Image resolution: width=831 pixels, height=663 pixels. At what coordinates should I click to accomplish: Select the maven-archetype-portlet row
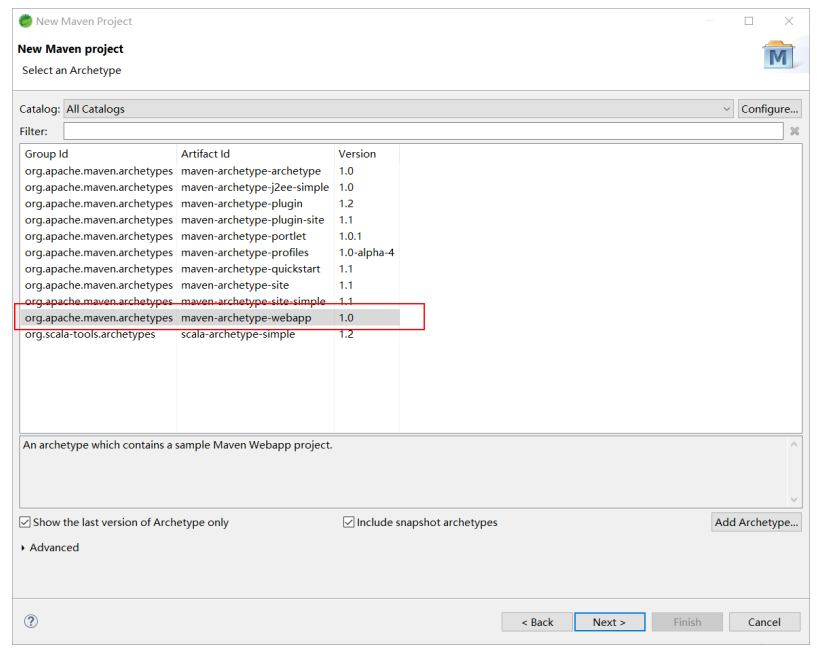[211, 236]
